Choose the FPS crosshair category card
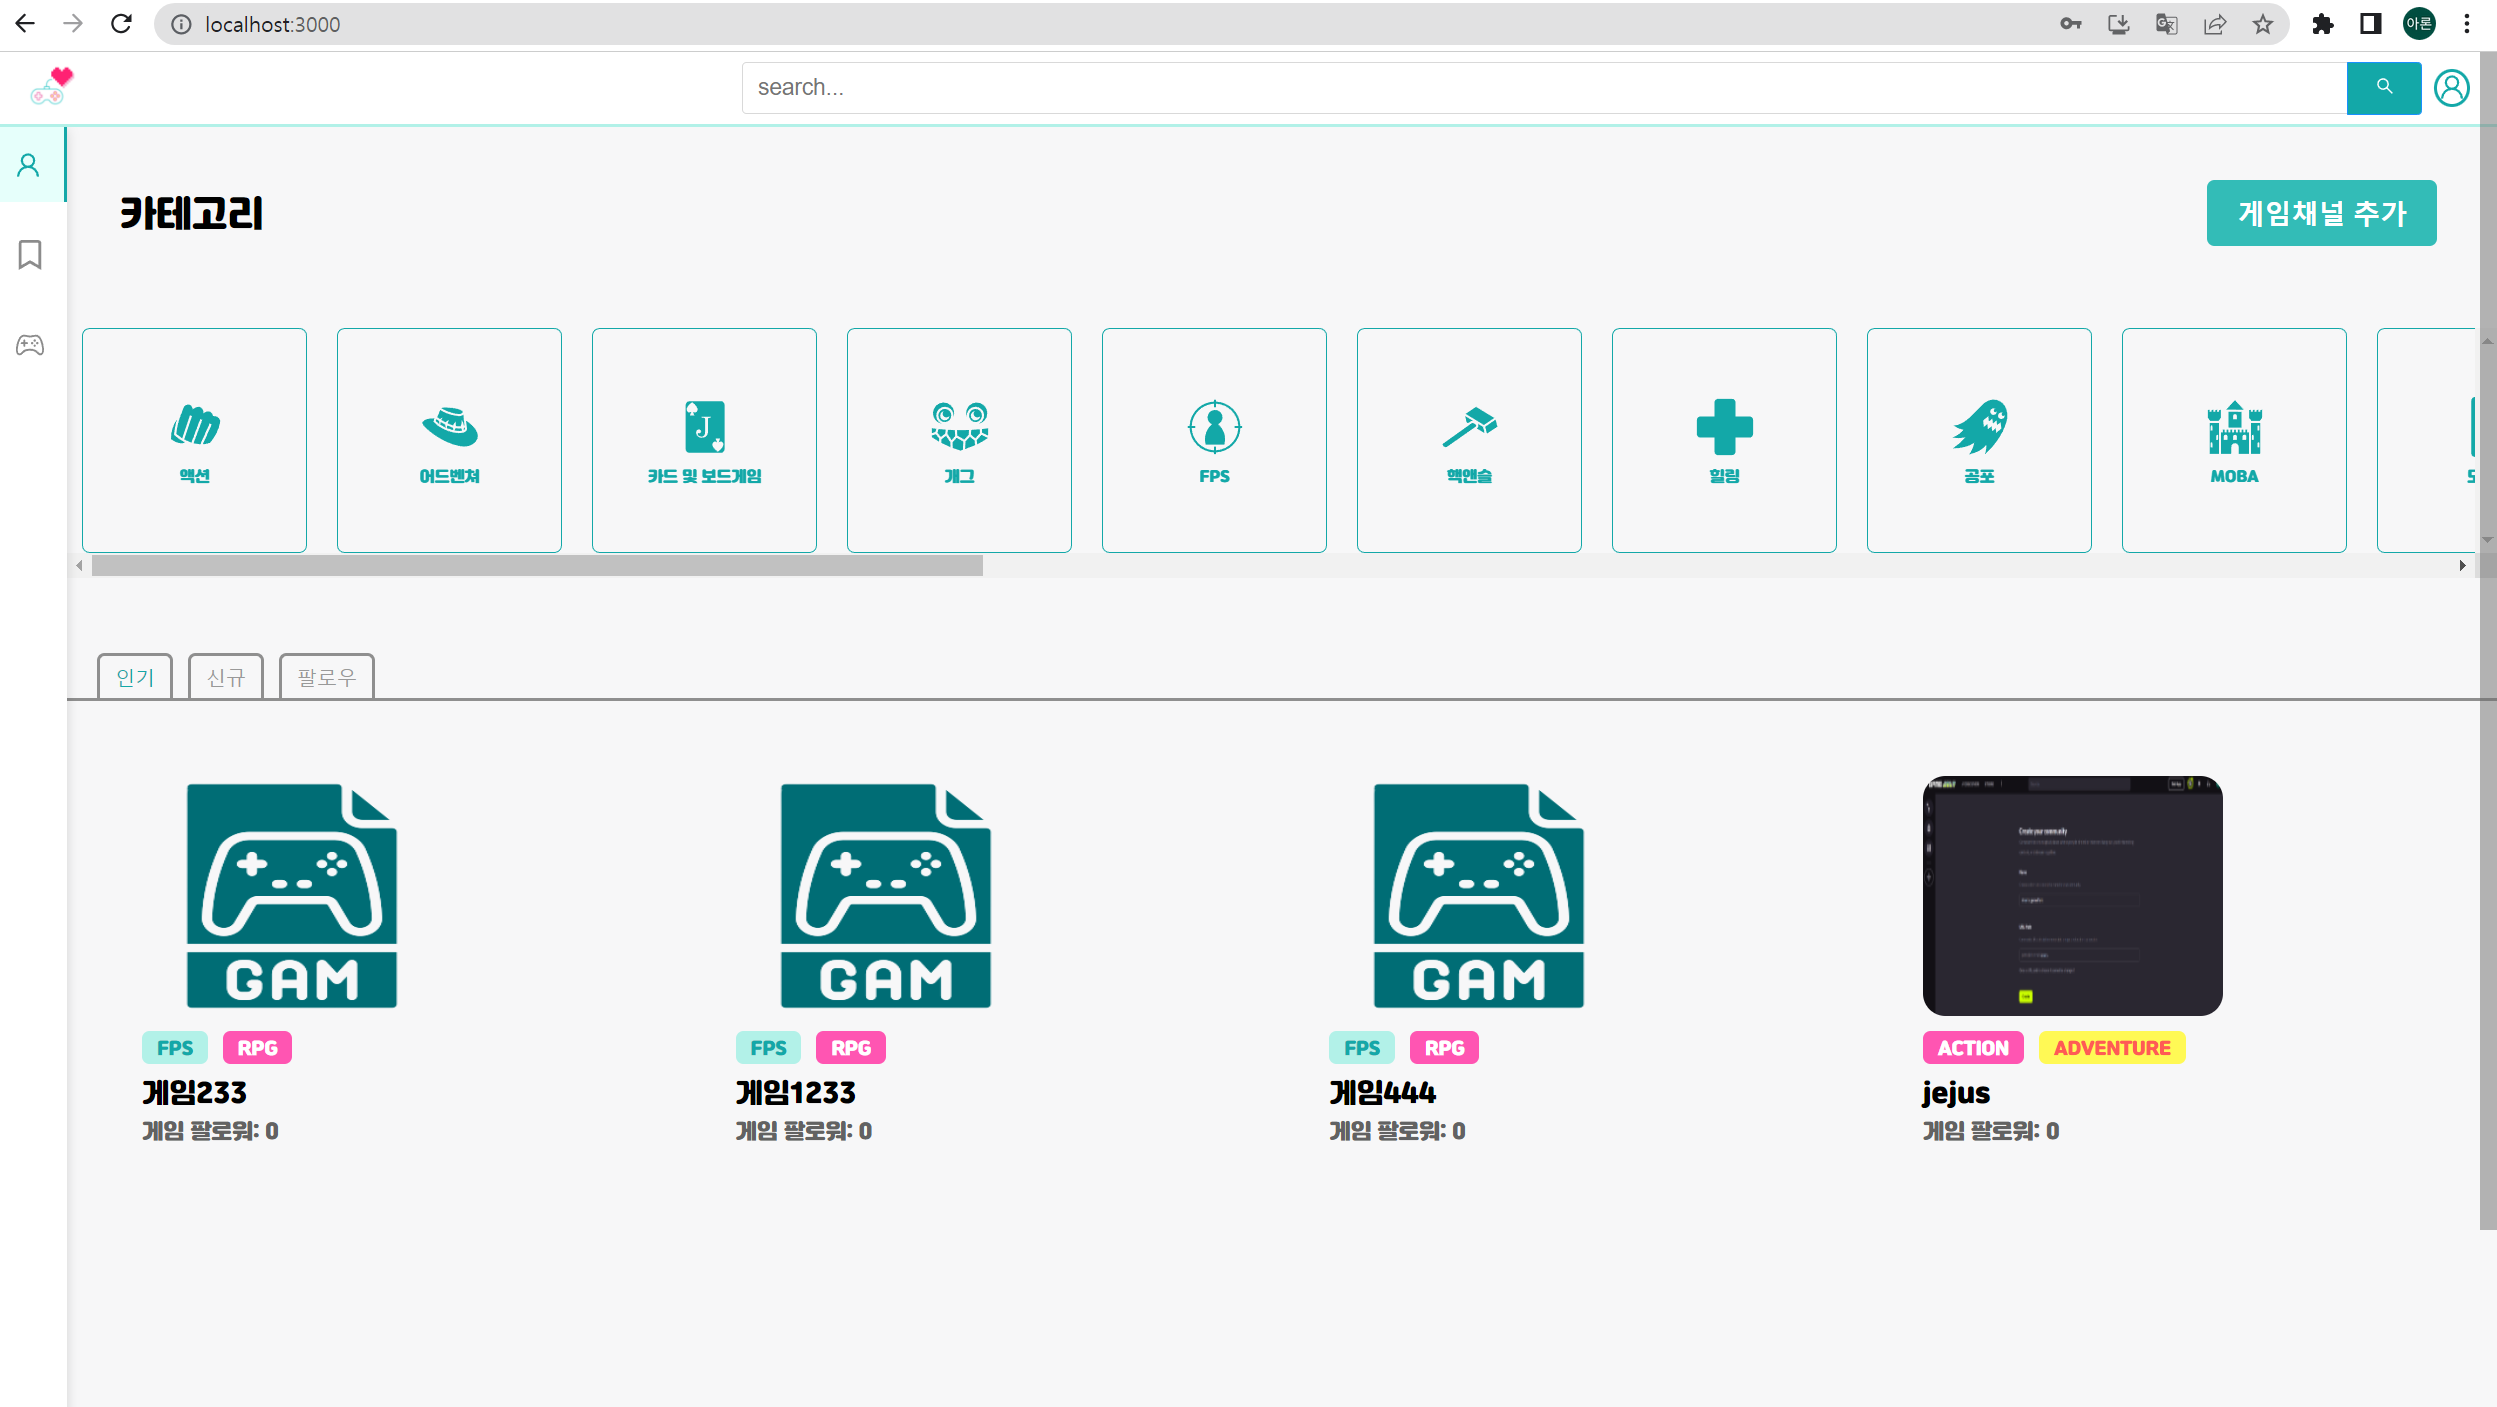2497x1407 pixels. tap(1214, 440)
